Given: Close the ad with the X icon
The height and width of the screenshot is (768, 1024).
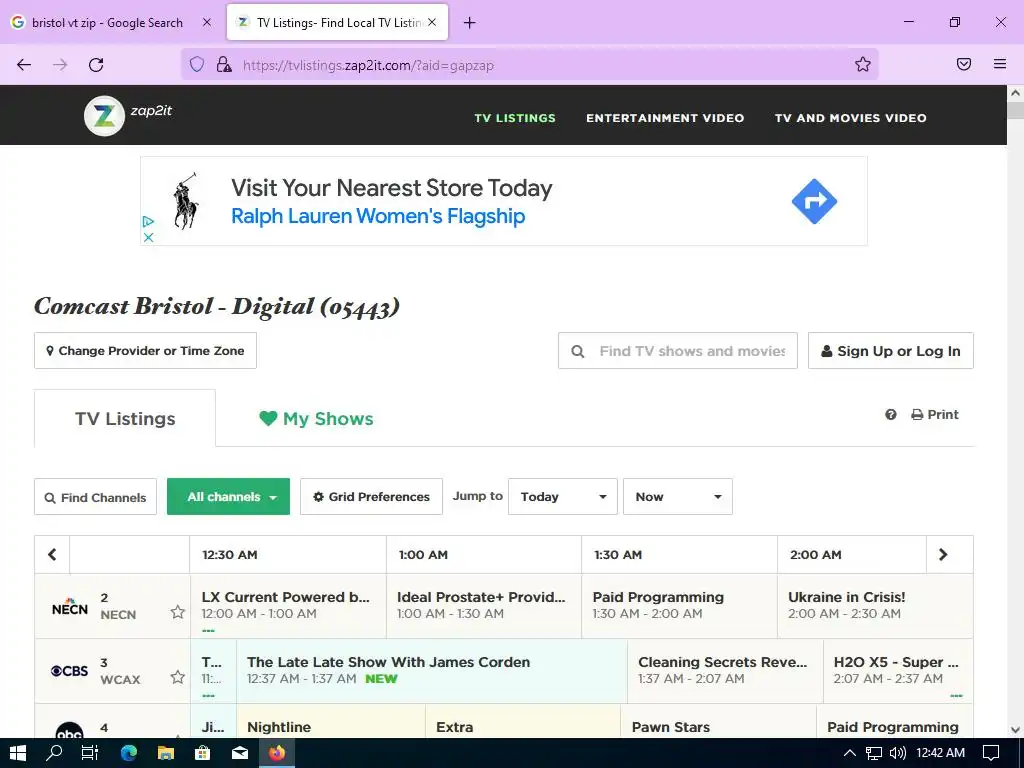Looking at the screenshot, I should [148, 237].
